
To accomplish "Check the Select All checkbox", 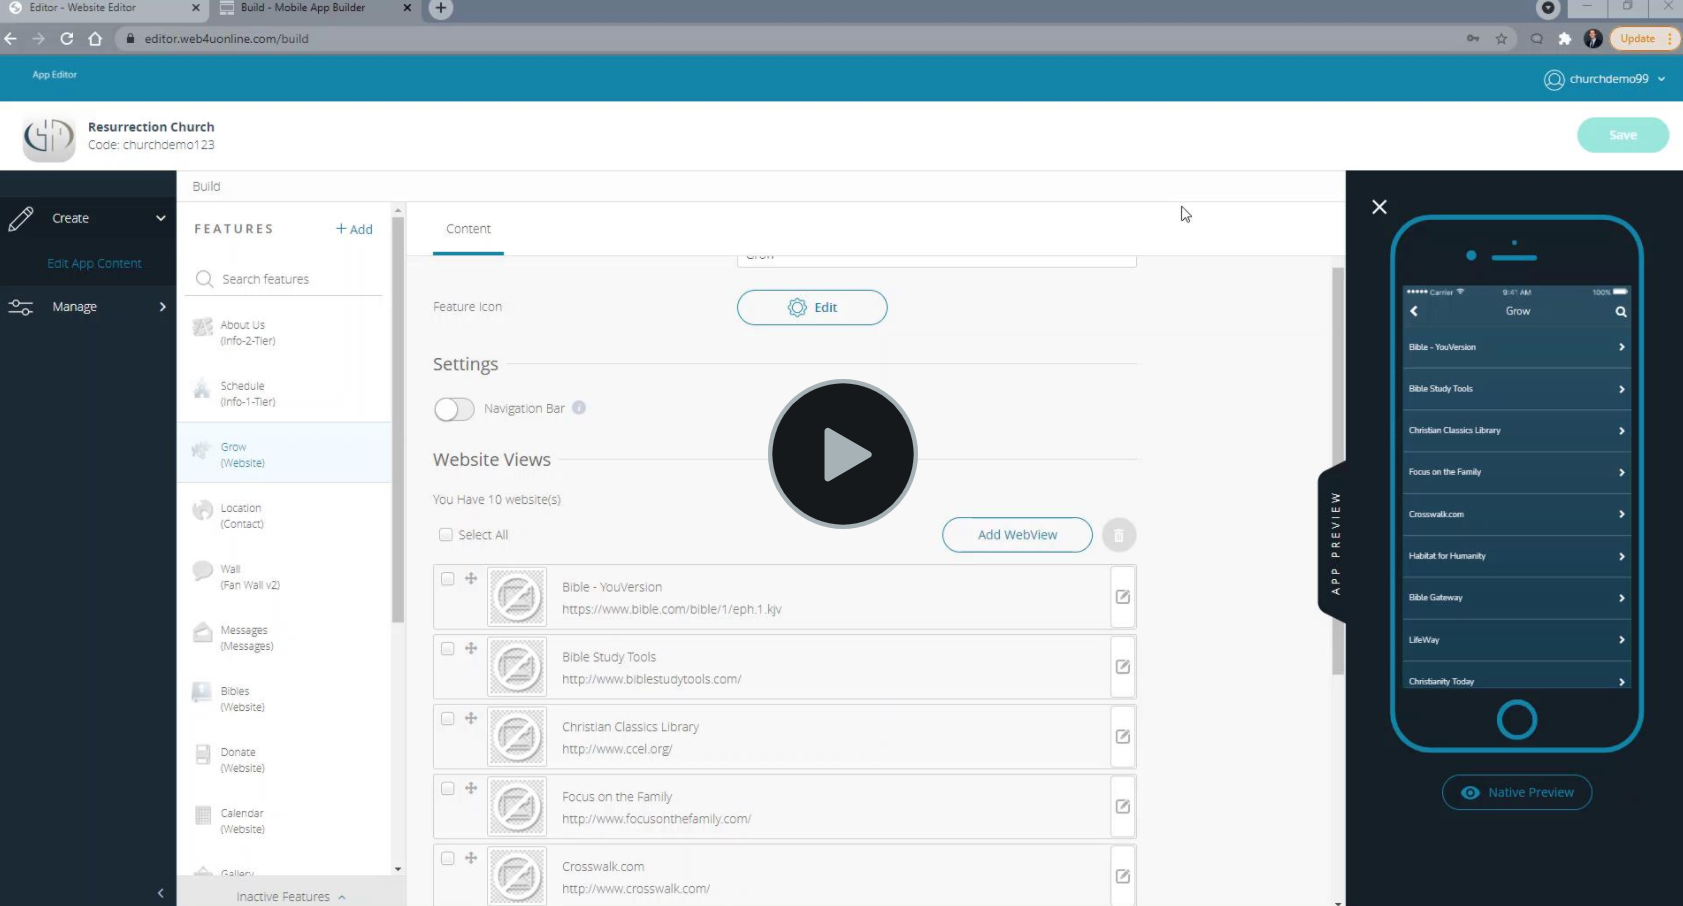I will pos(446,535).
